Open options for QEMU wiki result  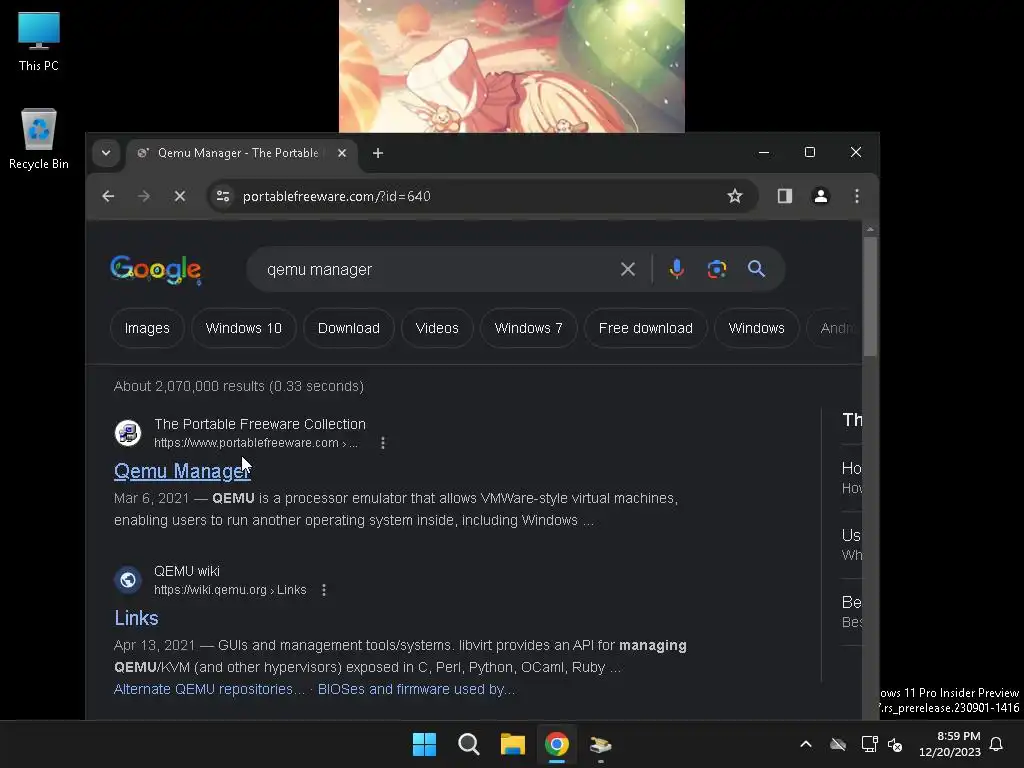(x=324, y=590)
